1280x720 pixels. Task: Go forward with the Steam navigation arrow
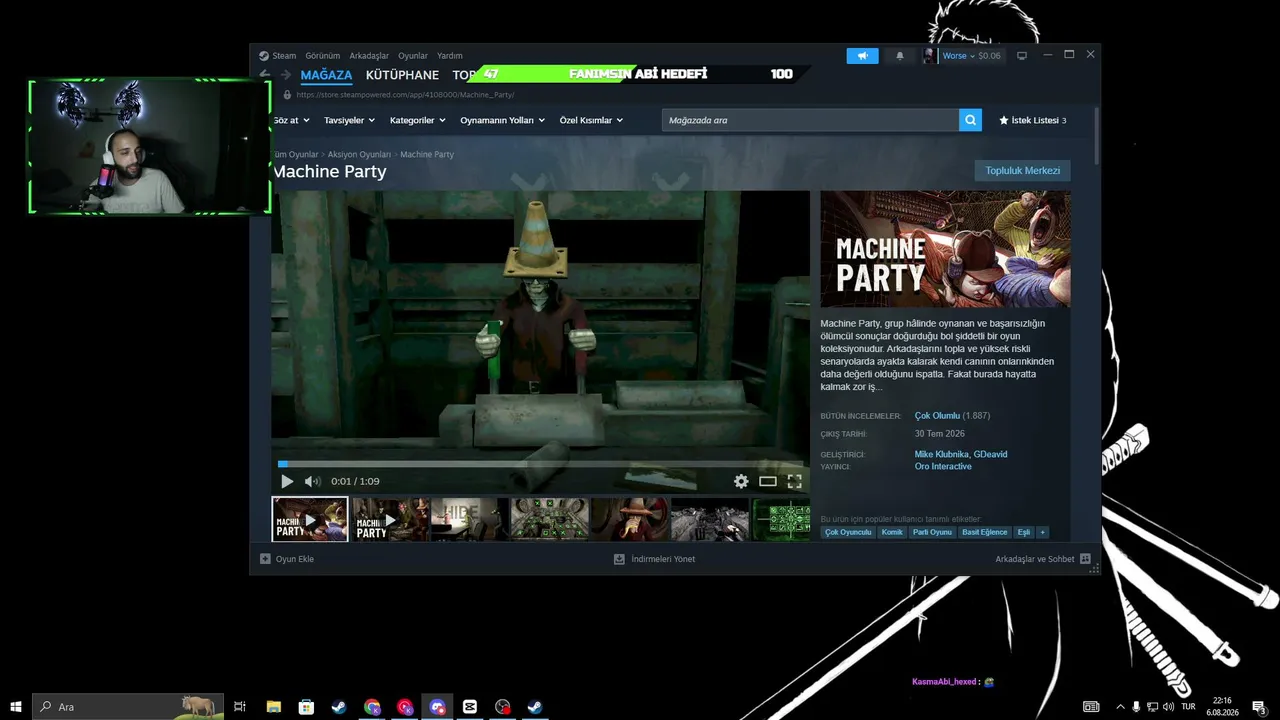(286, 75)
